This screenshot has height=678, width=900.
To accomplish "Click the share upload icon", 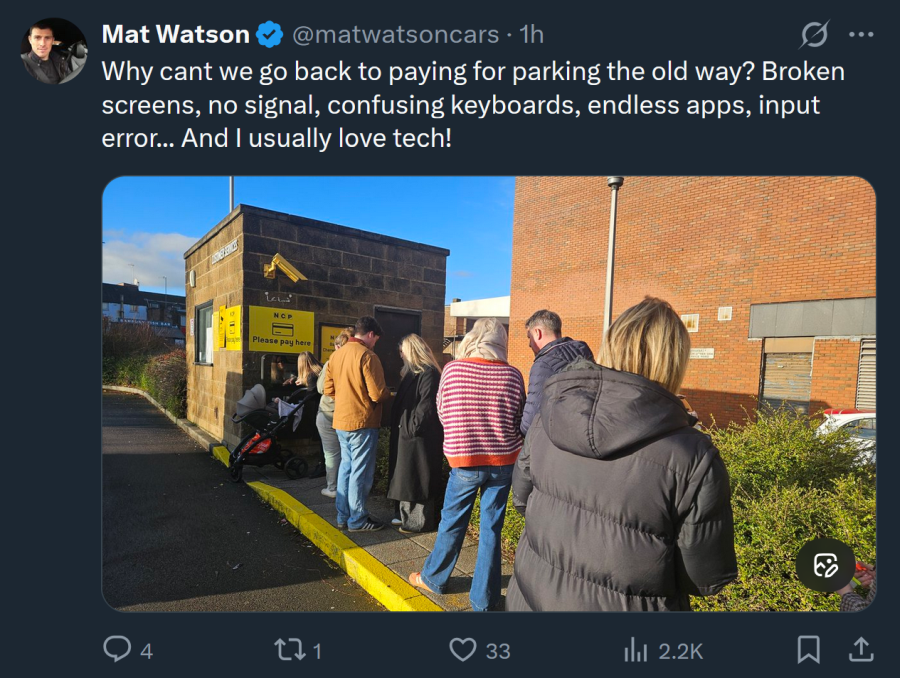I will [x=861, y=650].
